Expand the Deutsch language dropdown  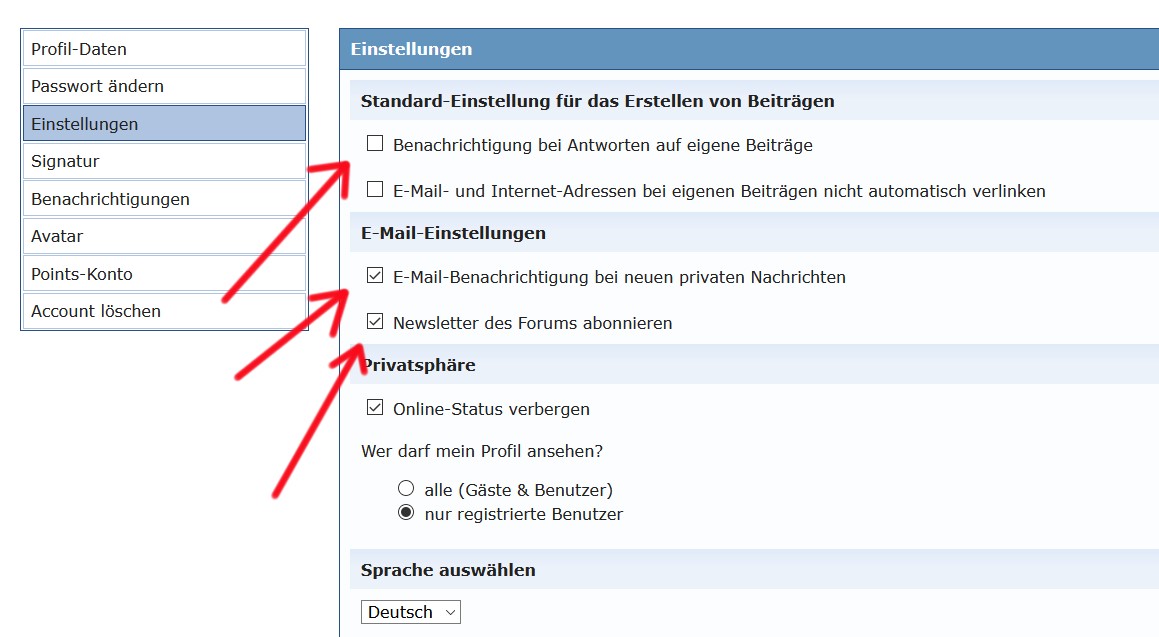410,612
